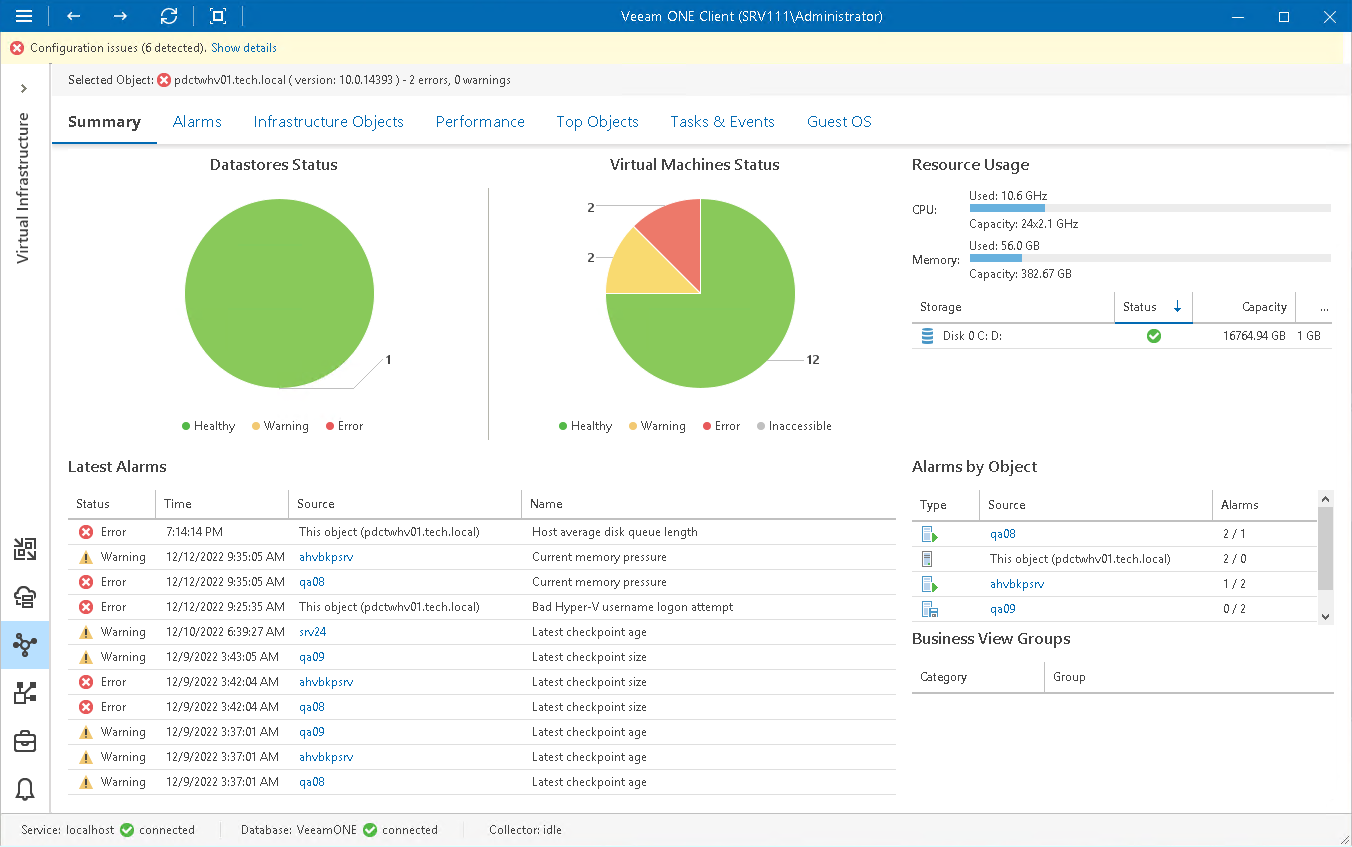The image size is (1352, 847).
Task: Refresh the current view
Action: tap(168, 16)
